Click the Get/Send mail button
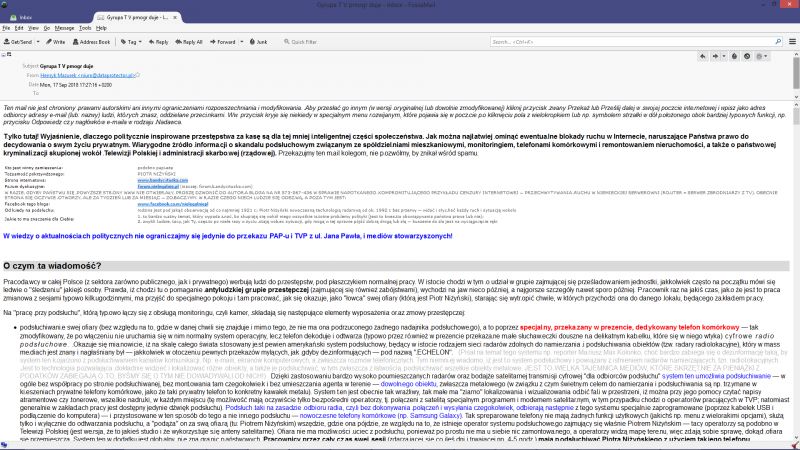 17,42
